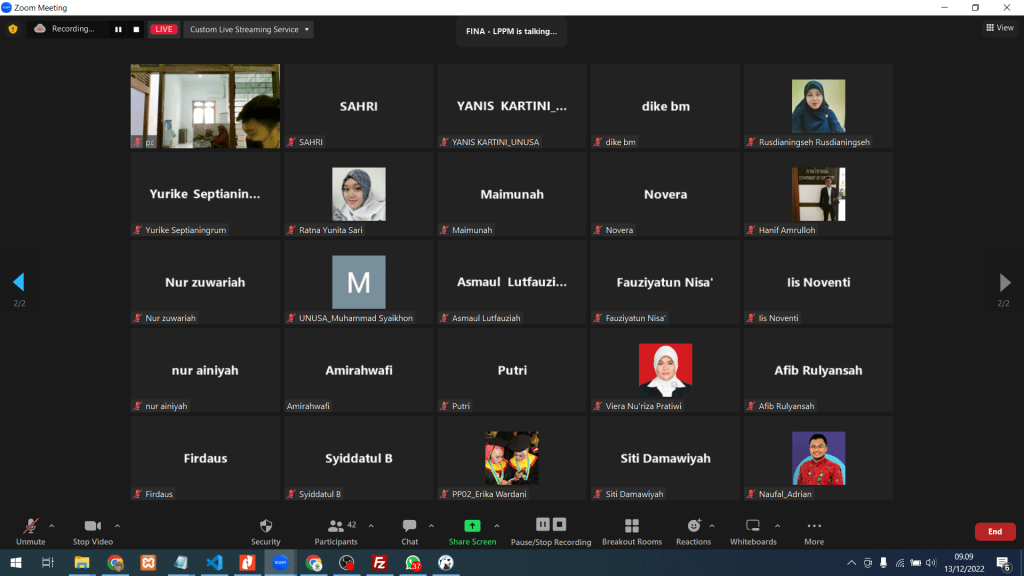
Task: Click the encryption shield icon top-left
Action: pyautogui.click(x=13, y=29)
